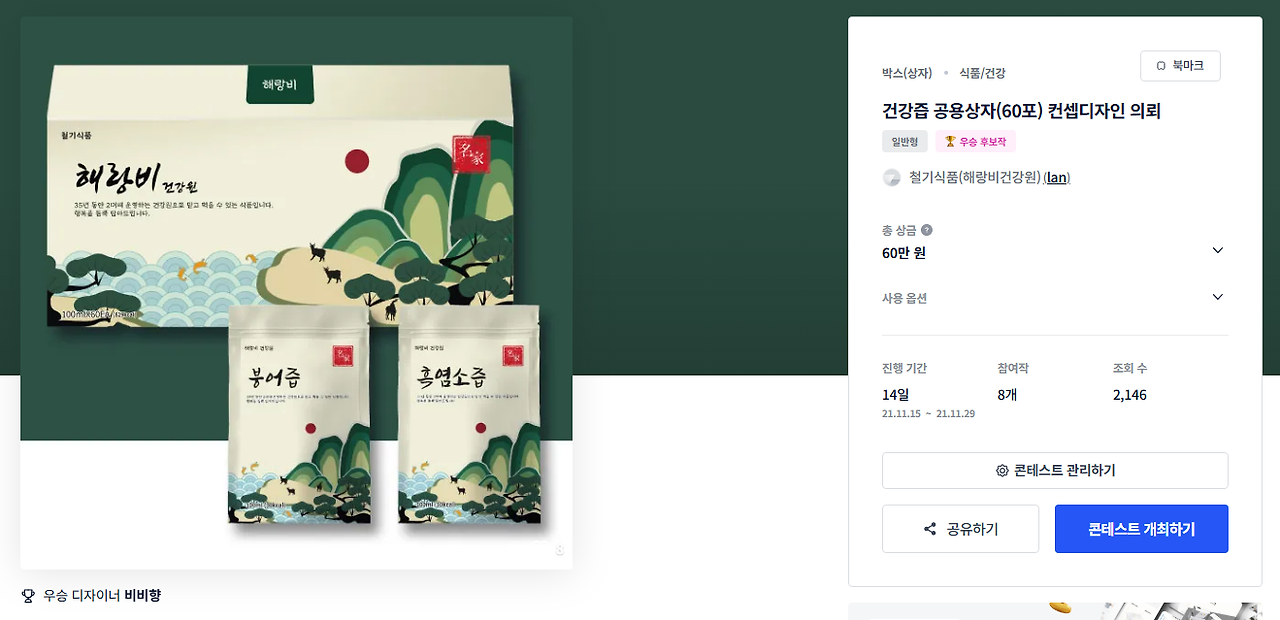Click the share icon in 공유하기 button
This screenshot has height=620, width=1280.
(930, 529)
